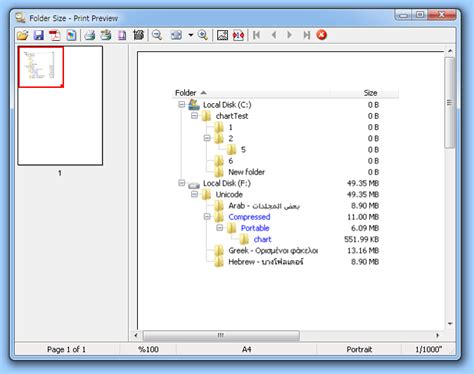Collapse the chartTest folder node
This screenshot has height=374, width=474.
[194, 116]
